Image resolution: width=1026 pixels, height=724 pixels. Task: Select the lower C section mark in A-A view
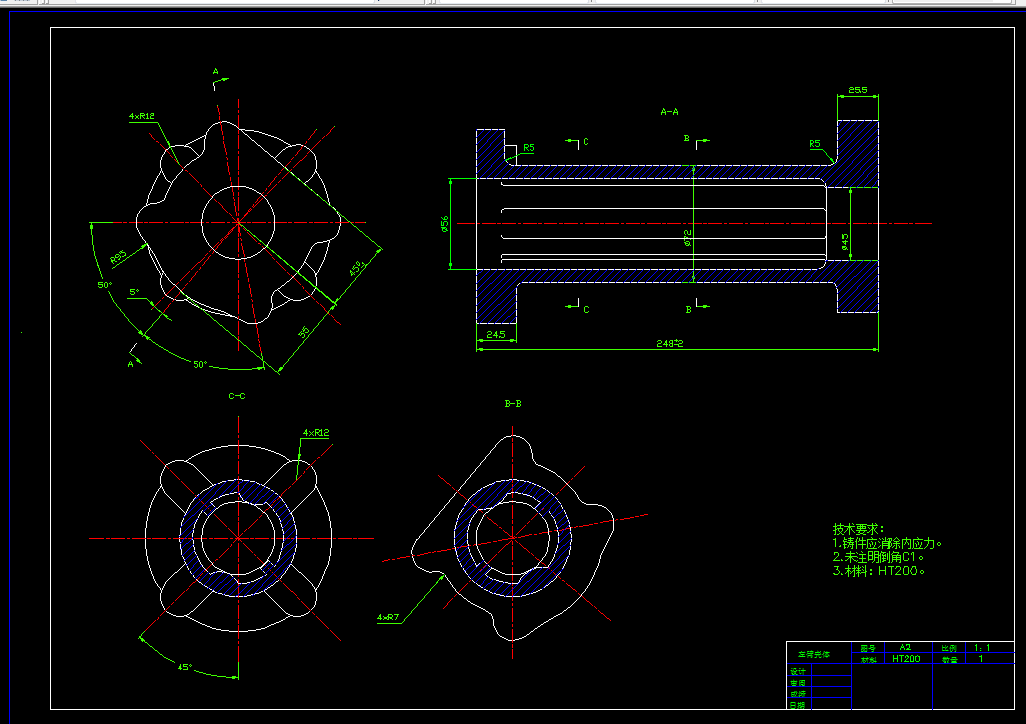[586, 310]
